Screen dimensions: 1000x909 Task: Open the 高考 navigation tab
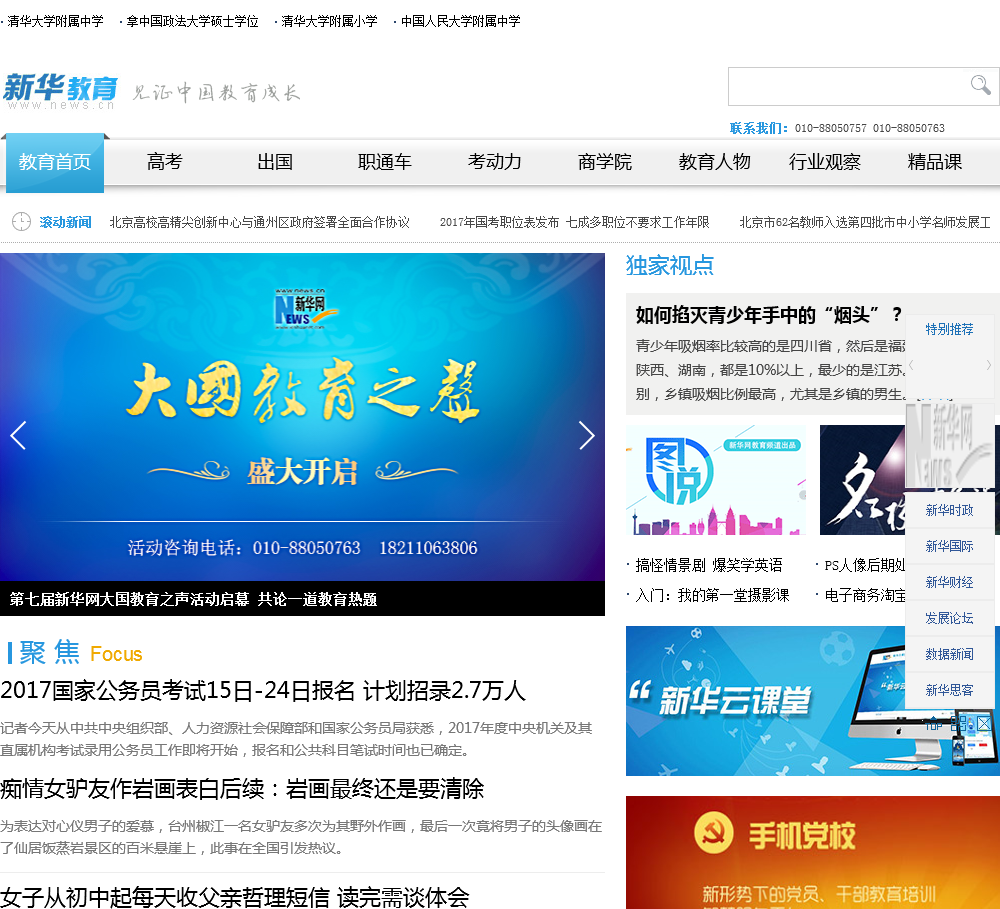coord(165,162)
